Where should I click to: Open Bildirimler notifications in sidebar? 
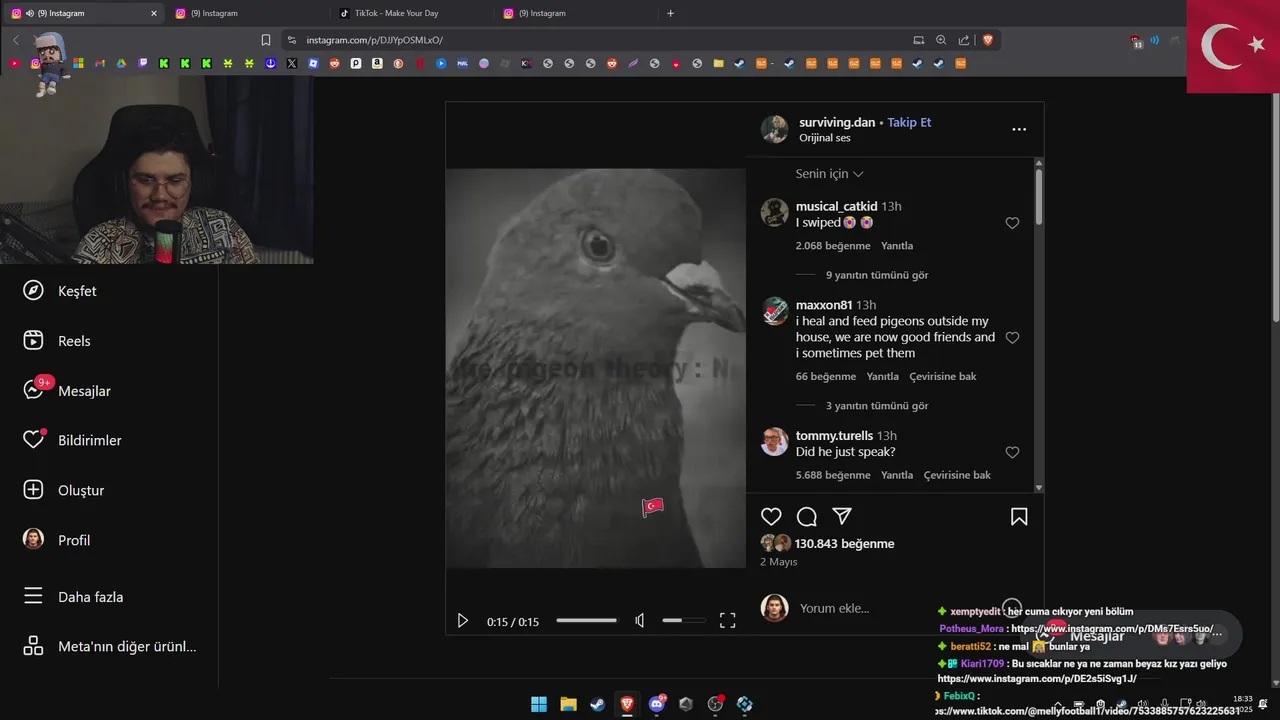pyautogui.click(x=72, y=440)
